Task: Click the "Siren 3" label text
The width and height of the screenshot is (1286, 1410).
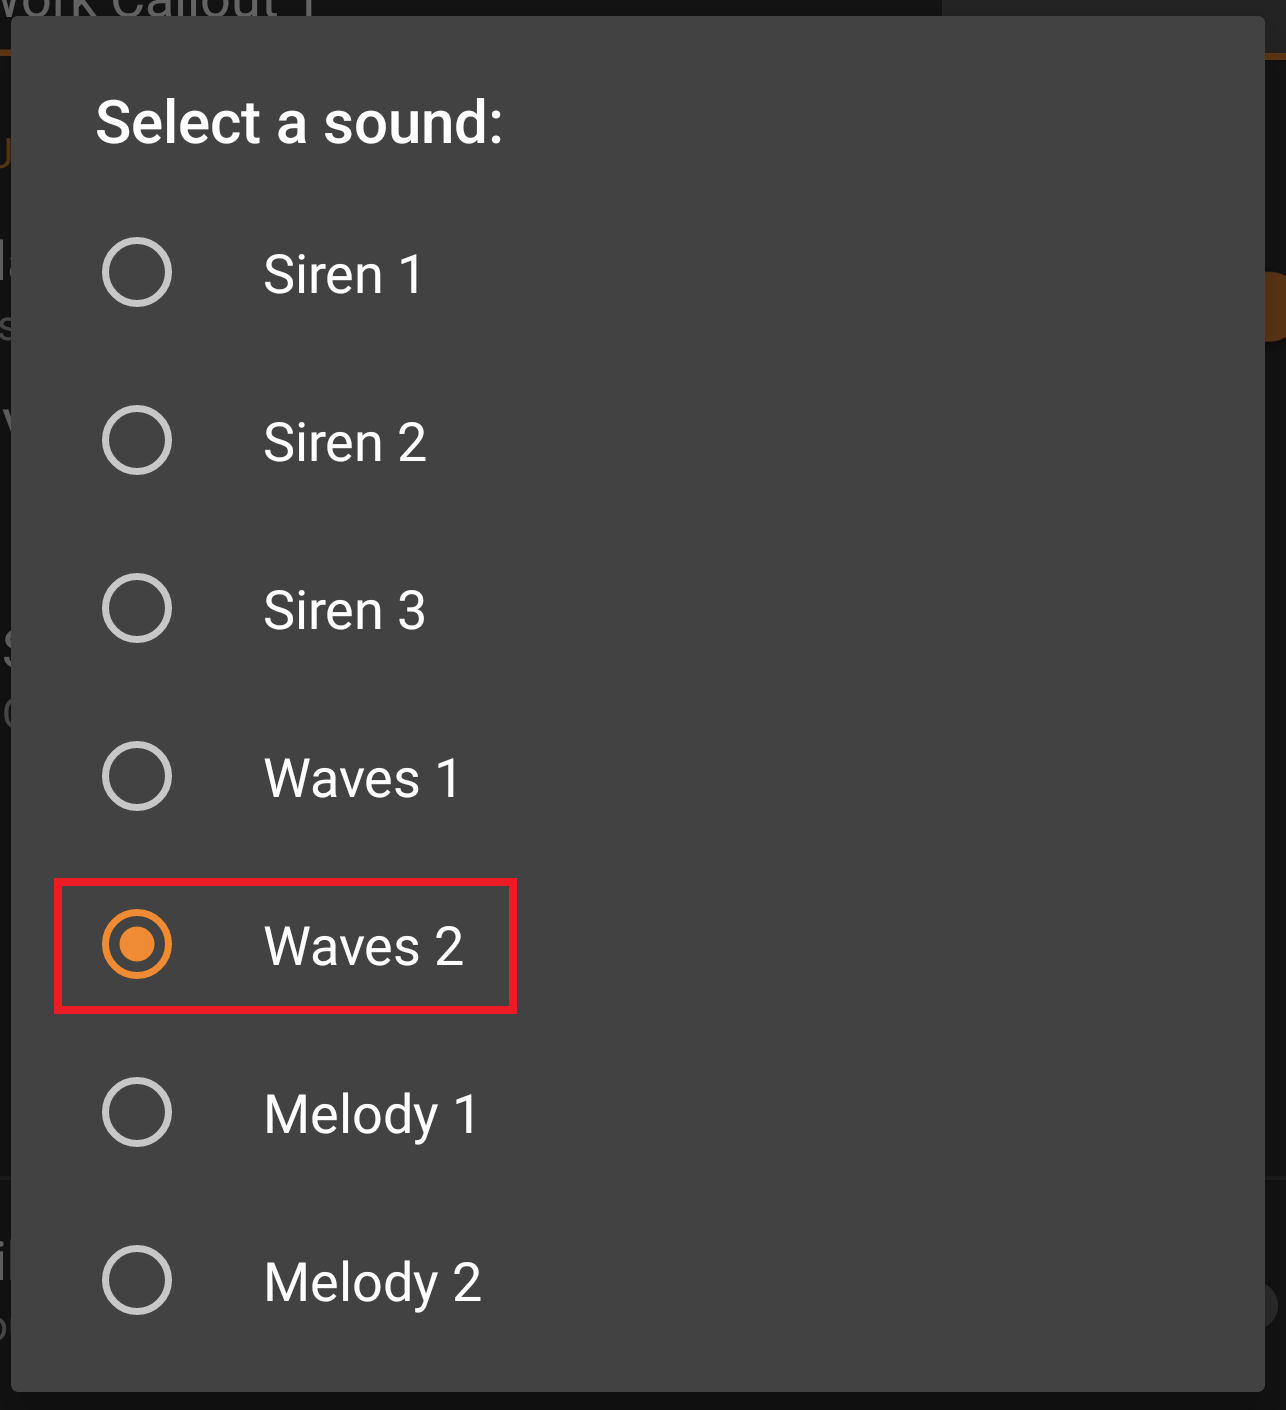Action: (x=345, y=610)
